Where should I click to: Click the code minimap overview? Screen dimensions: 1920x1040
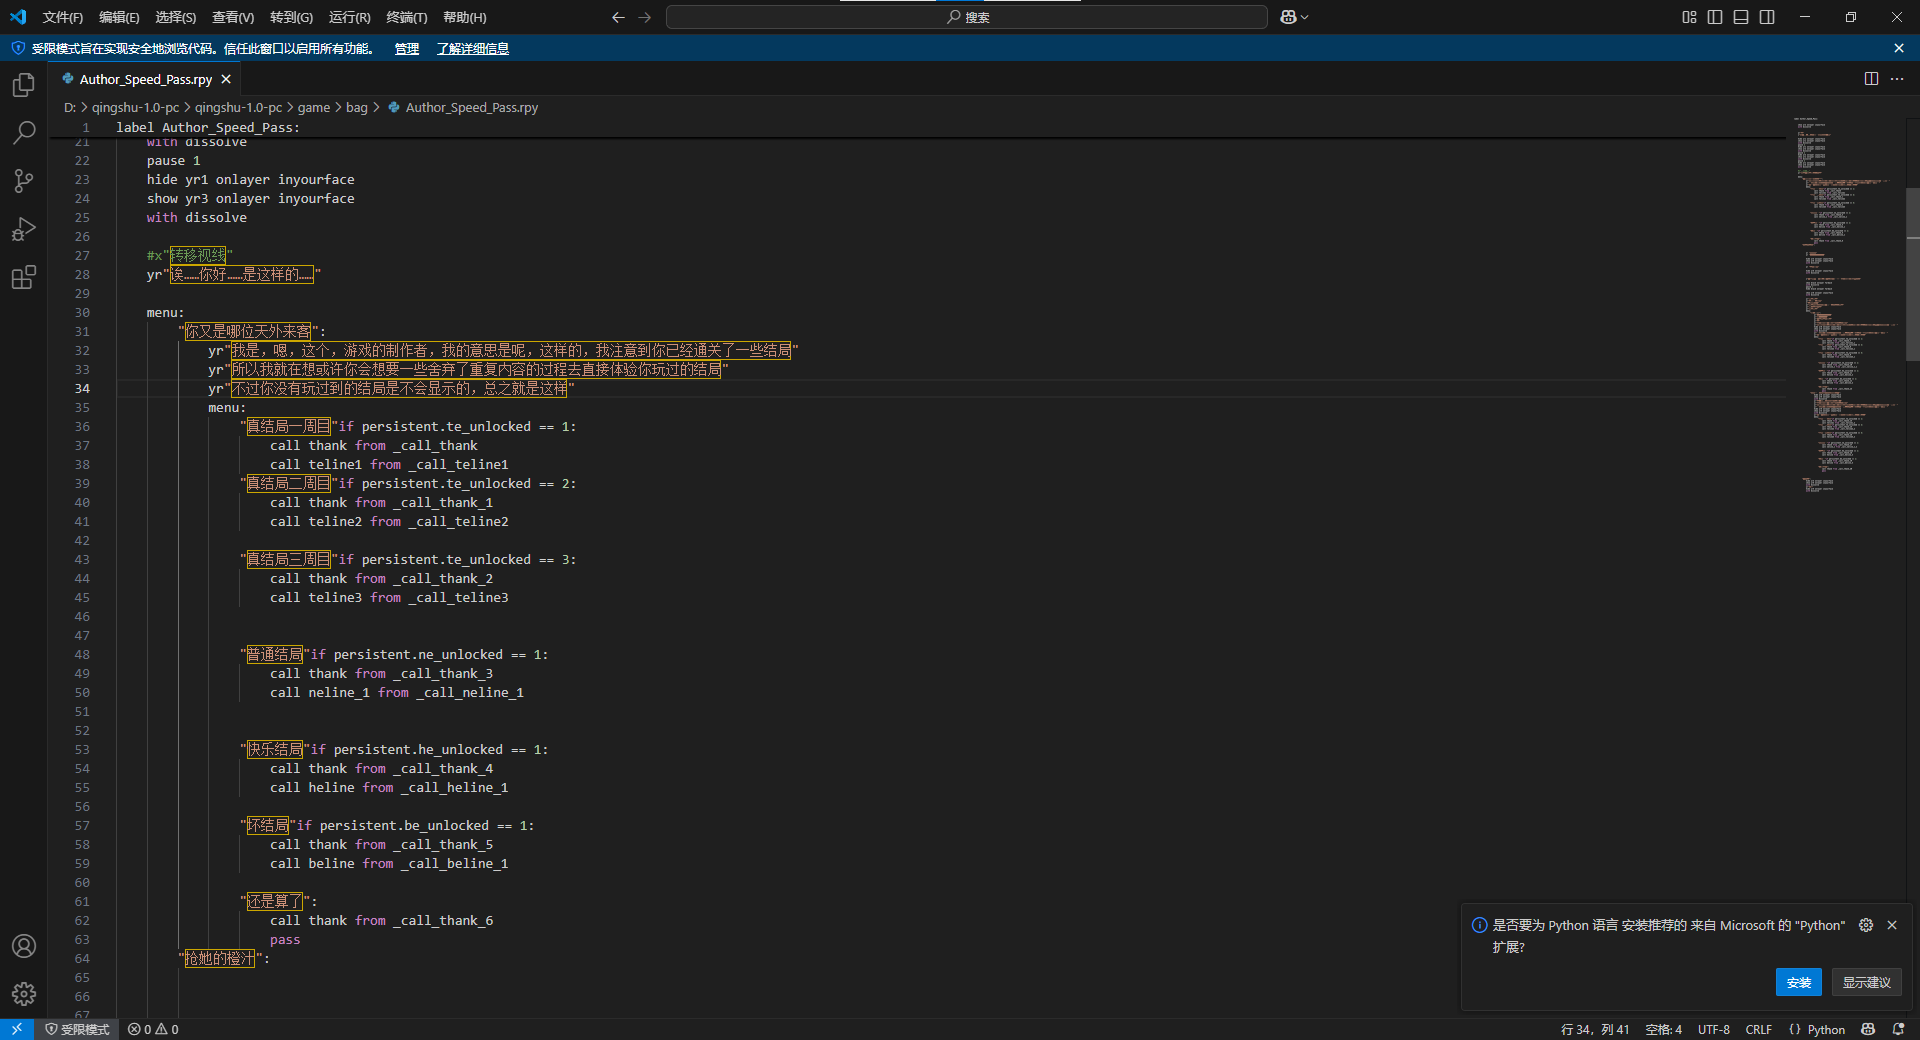click(x=1846, y=305)
